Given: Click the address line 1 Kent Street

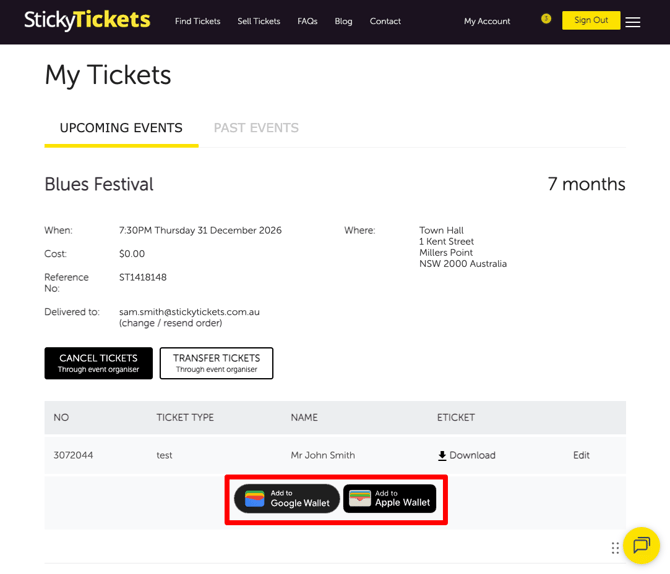Looking at the screenshot, I should tap(446, 241).
